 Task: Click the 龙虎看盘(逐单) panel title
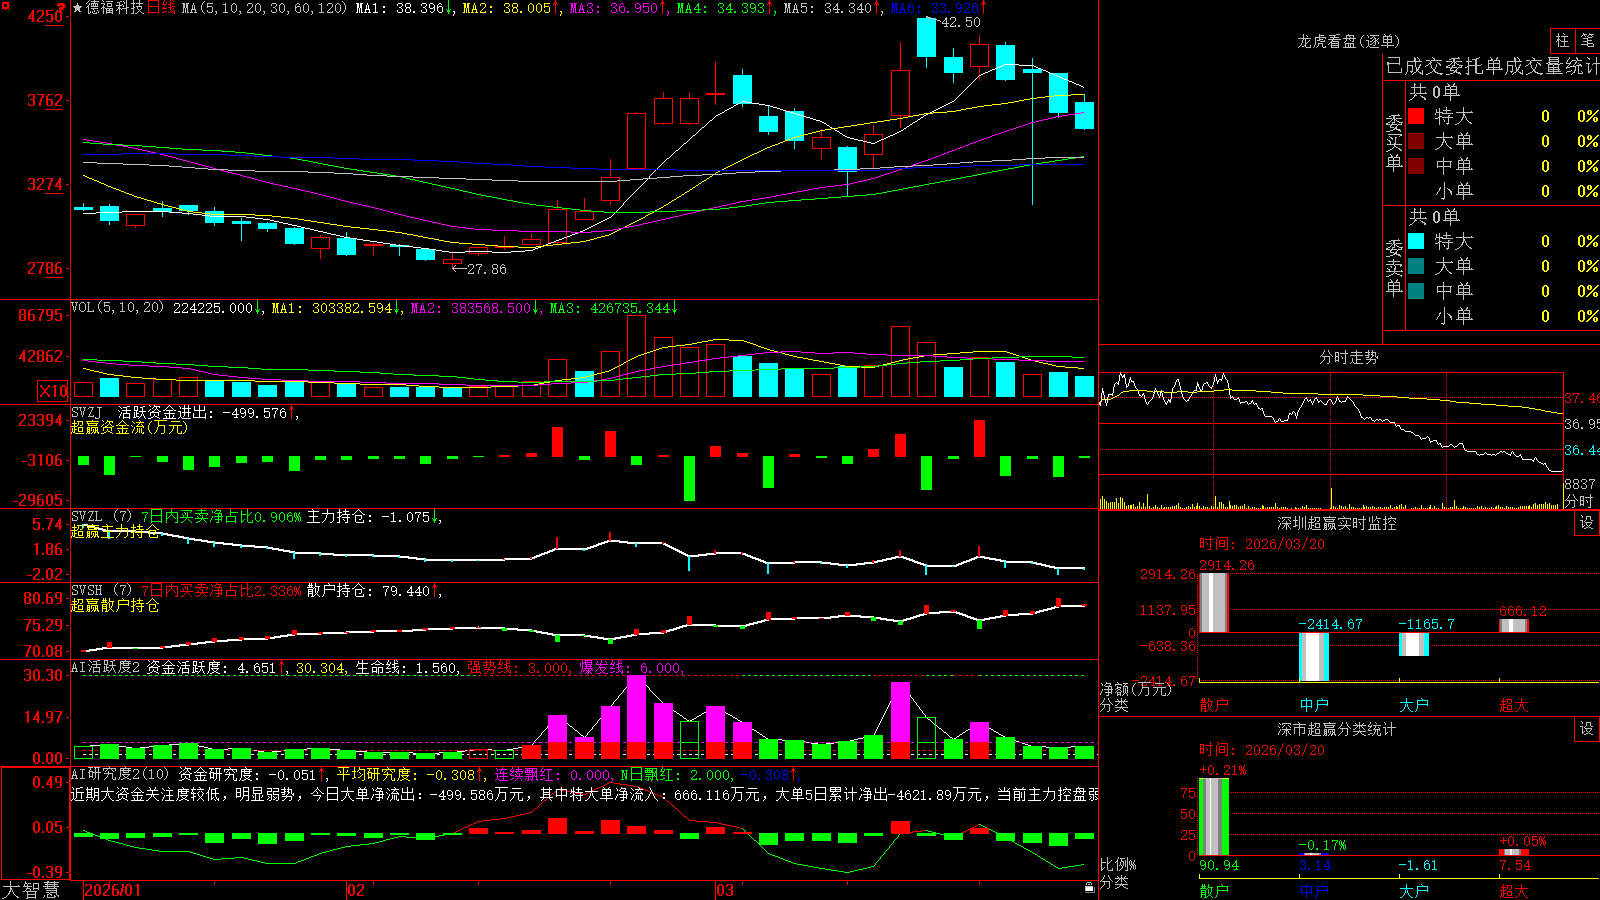[x=1348, y=41]
